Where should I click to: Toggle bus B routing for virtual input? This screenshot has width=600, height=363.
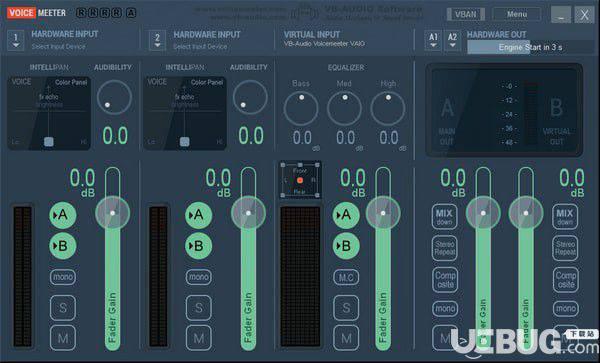pyautogui.click(x=346, y=246)
